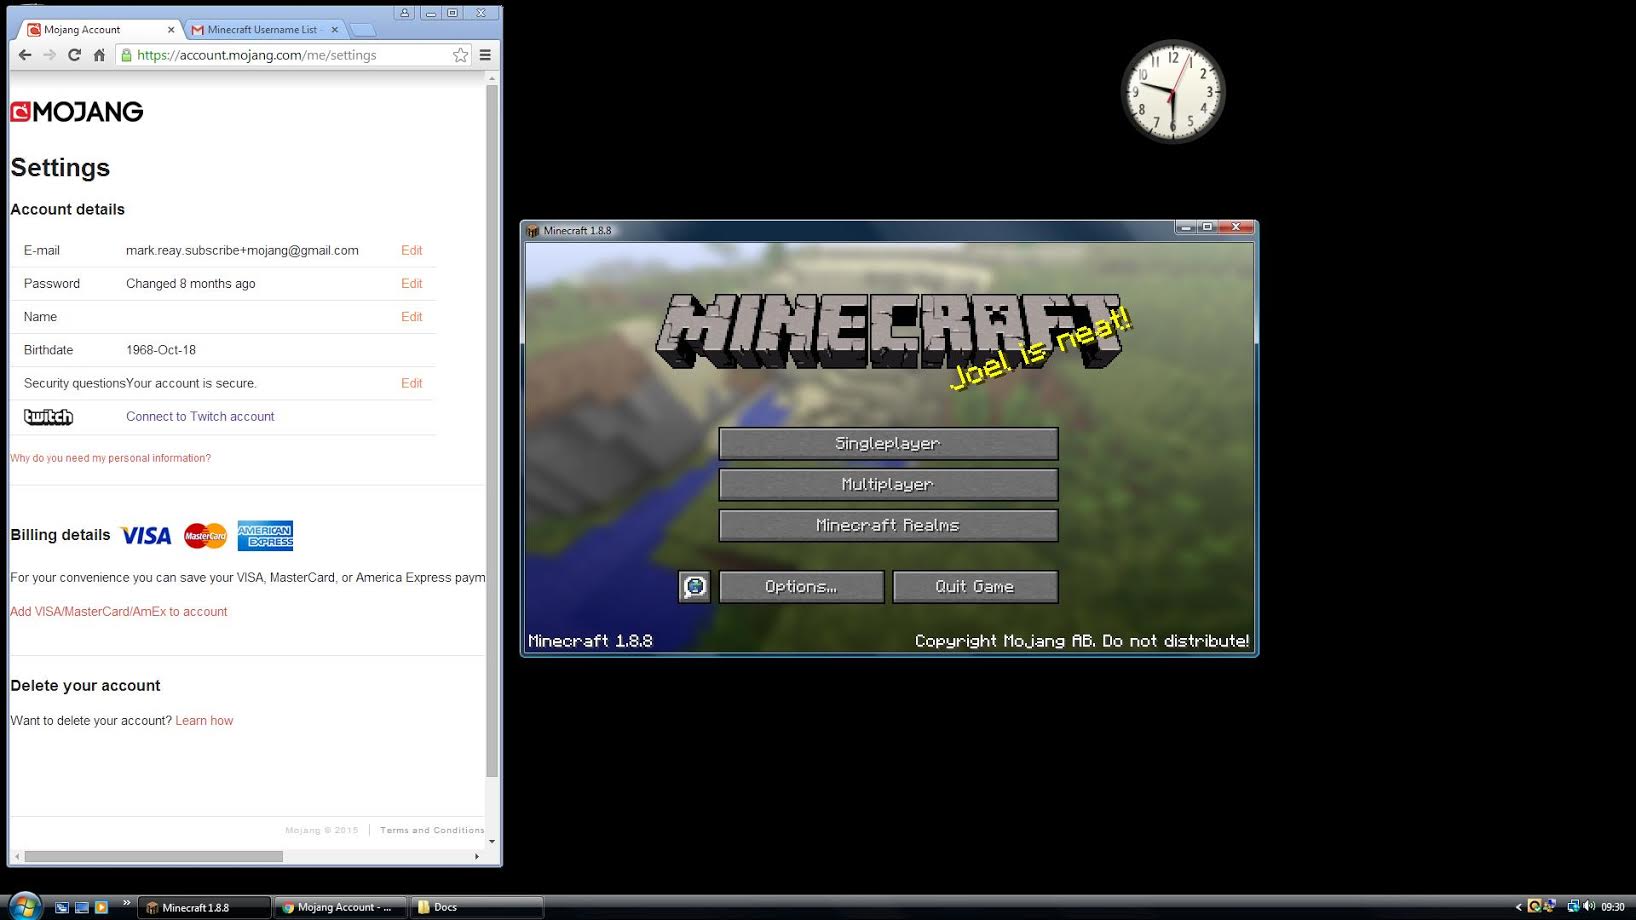Click the Minecraft language globe button
The width and height of the screenshot is (1636, 920).
coord(694,587)
